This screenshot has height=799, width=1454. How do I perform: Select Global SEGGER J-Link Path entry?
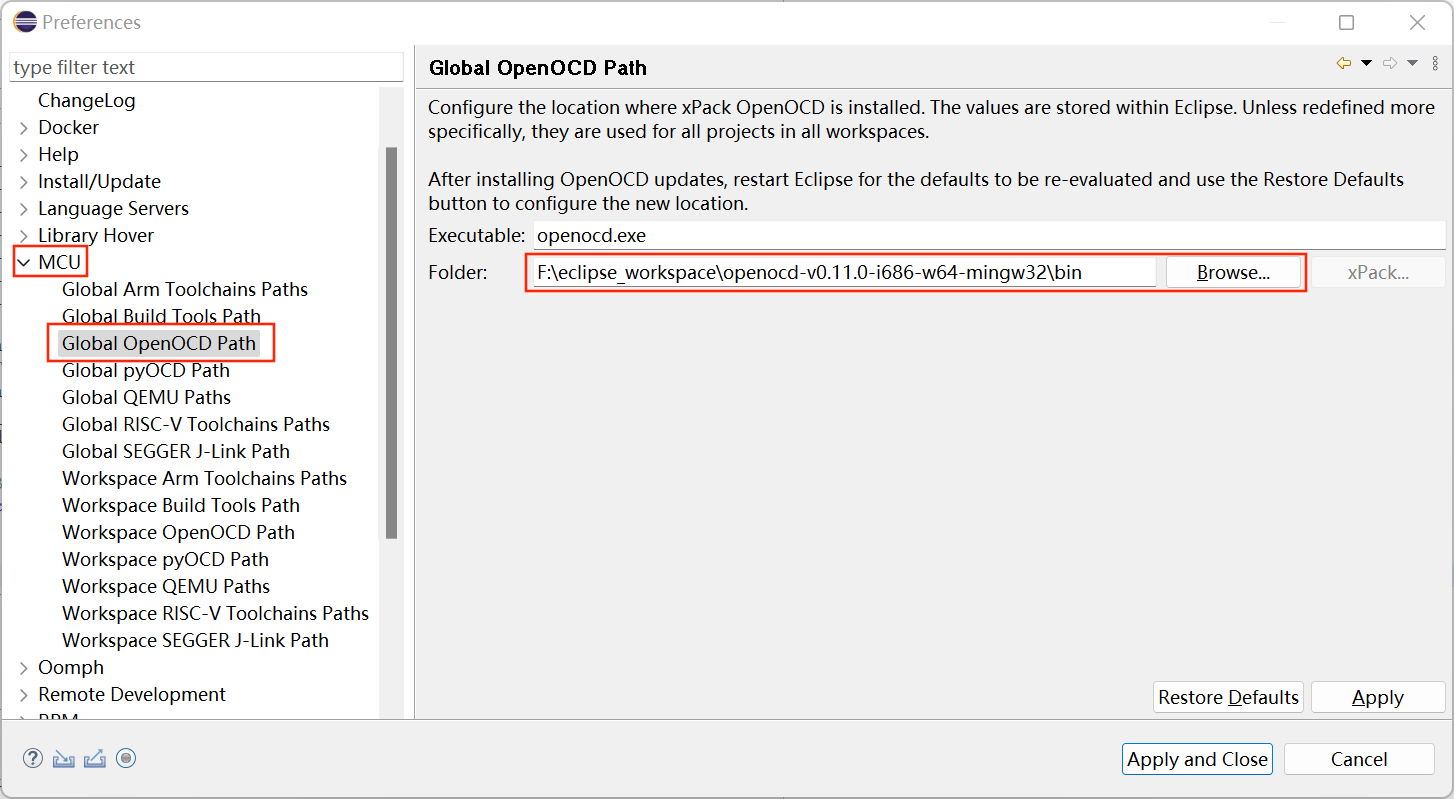(176, 452)
